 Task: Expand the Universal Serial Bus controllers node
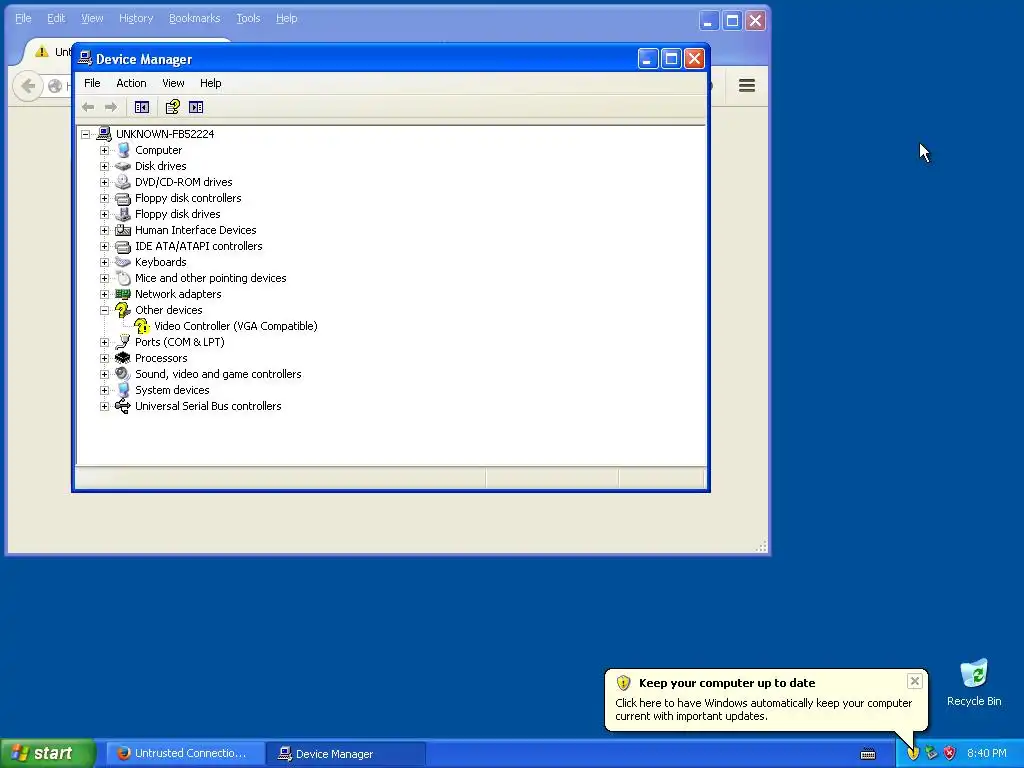click(x=104, y=406)
